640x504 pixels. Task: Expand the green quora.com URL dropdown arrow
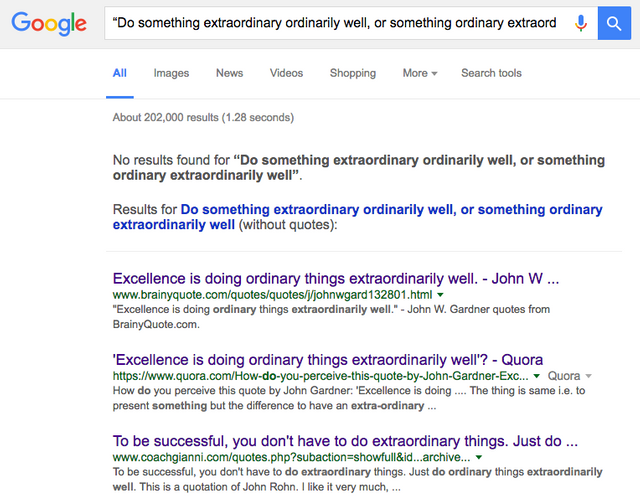[538, 376]
